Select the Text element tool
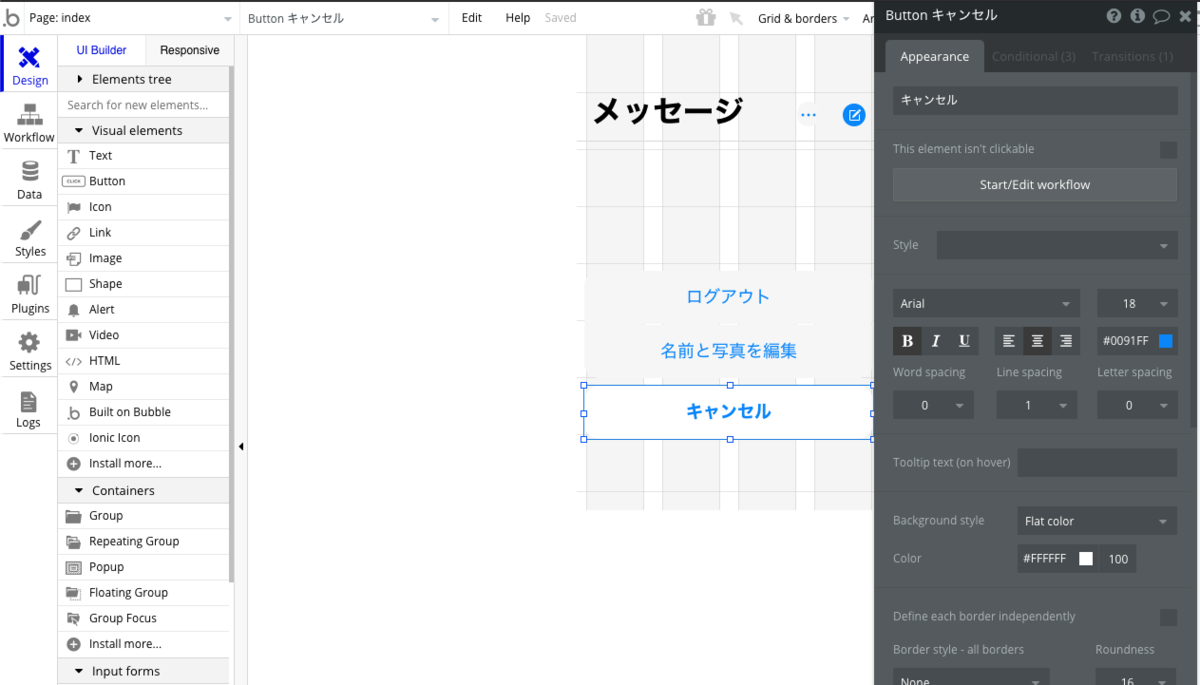Image resolution: width=1200 pixels, height=685 pixels. point(144,156)
